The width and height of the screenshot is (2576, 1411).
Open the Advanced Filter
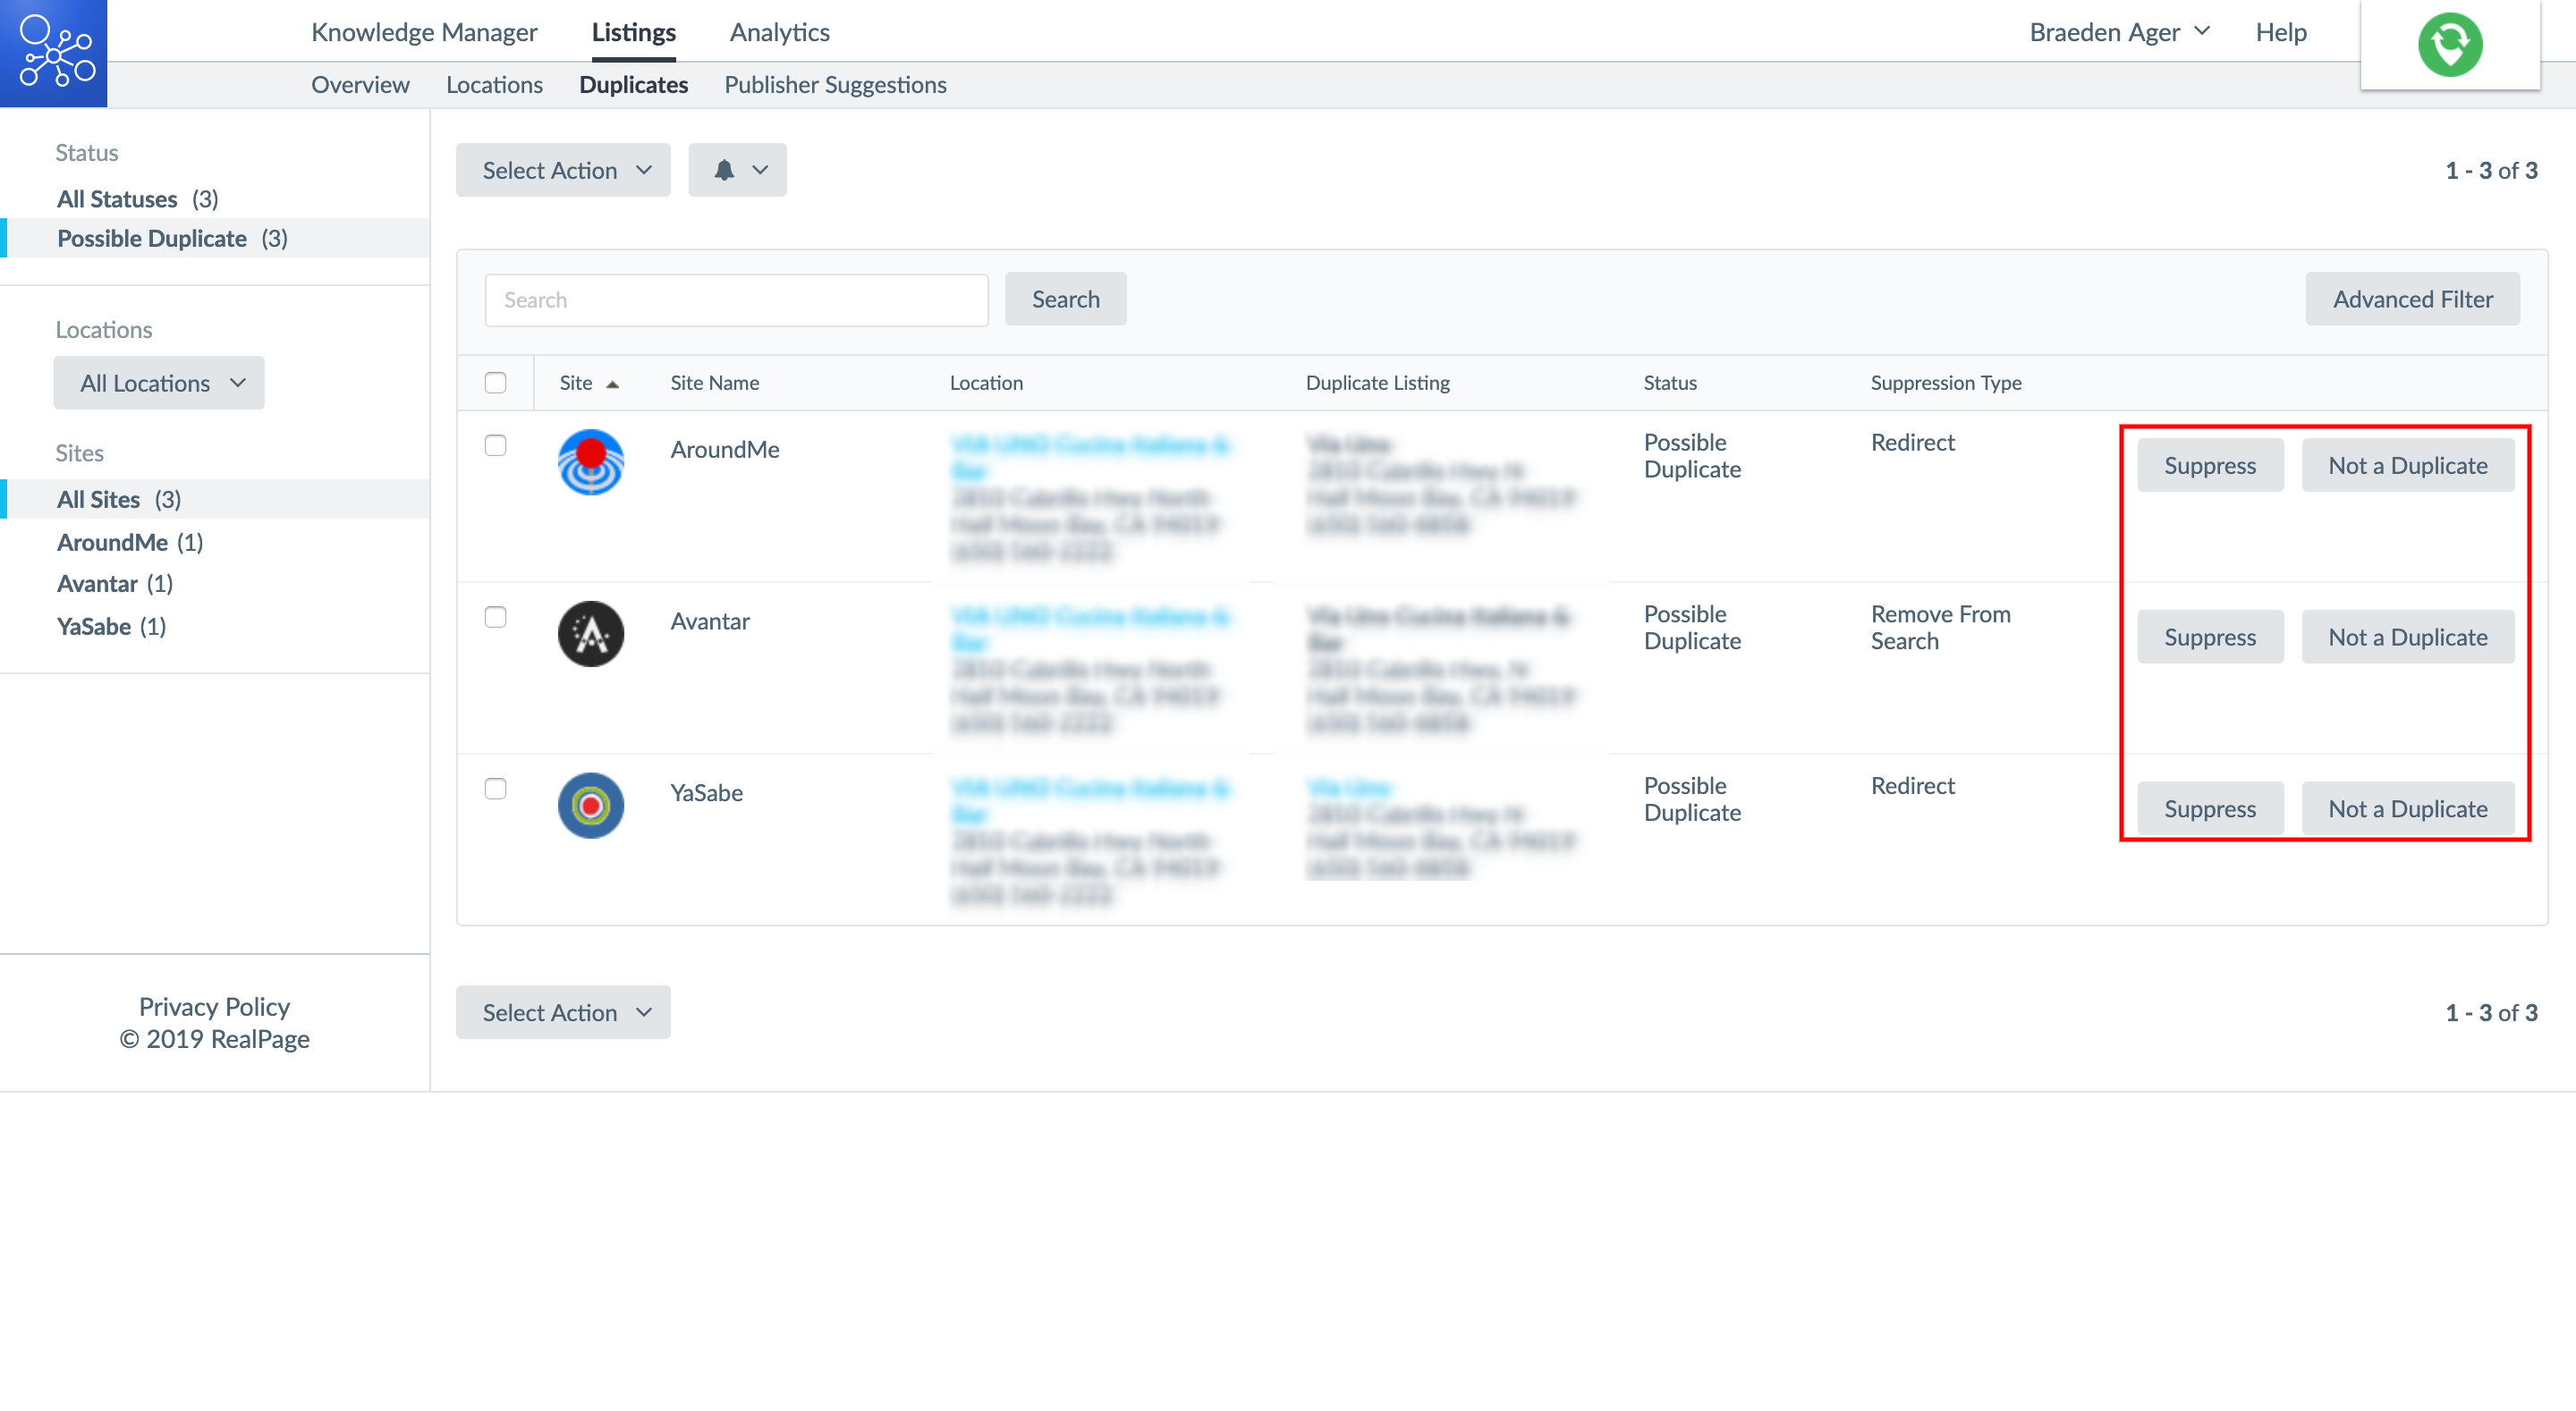click(2412, 299)
